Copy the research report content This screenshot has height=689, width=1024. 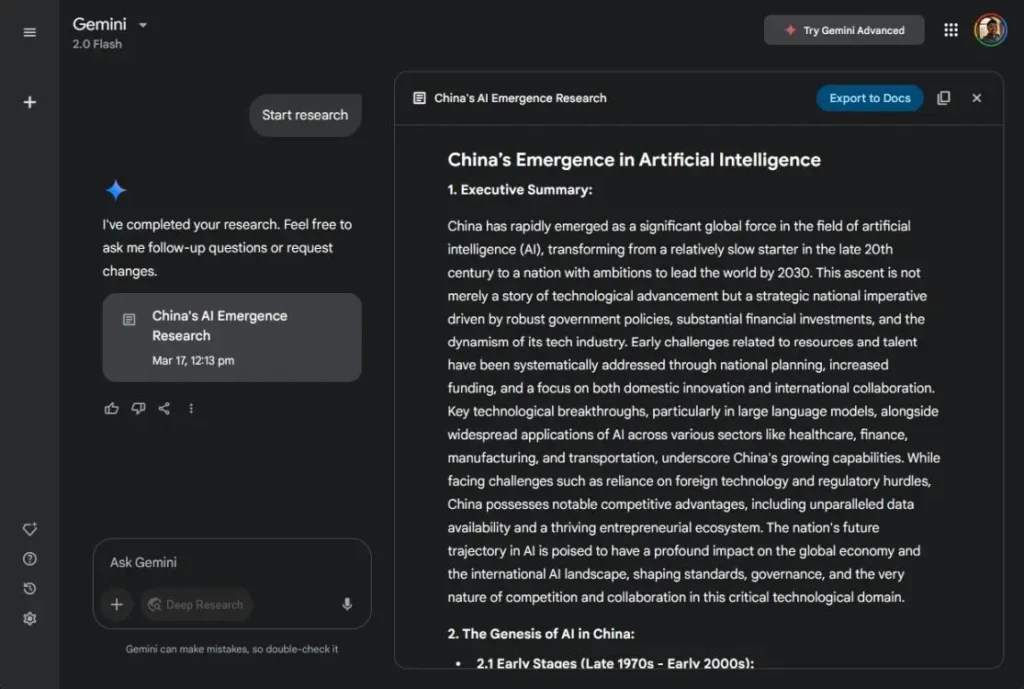pos(943,97)
